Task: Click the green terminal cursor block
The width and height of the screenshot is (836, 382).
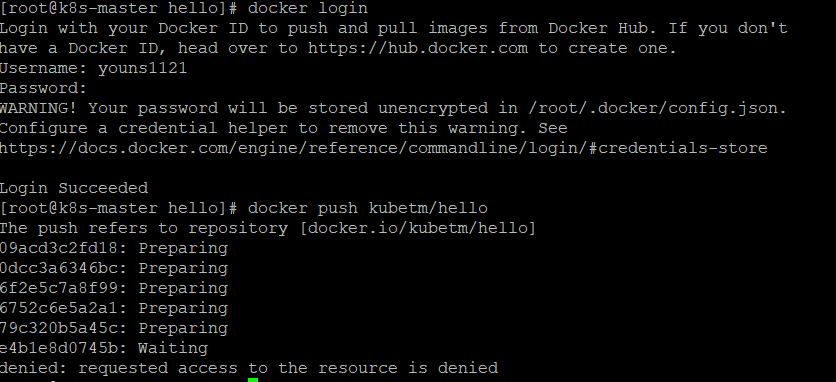Action: coord(253,380)
